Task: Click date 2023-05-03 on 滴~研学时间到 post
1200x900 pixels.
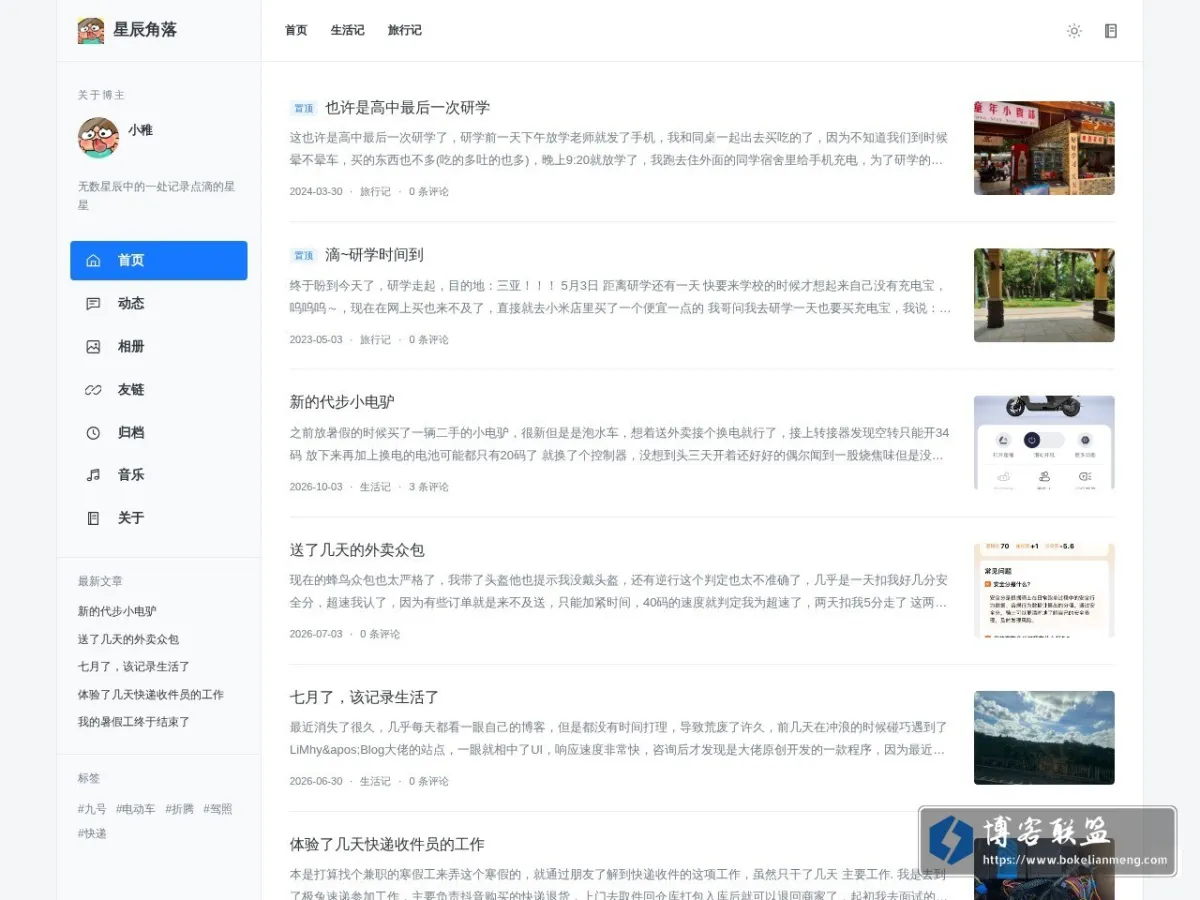Action: click(316, 340)
